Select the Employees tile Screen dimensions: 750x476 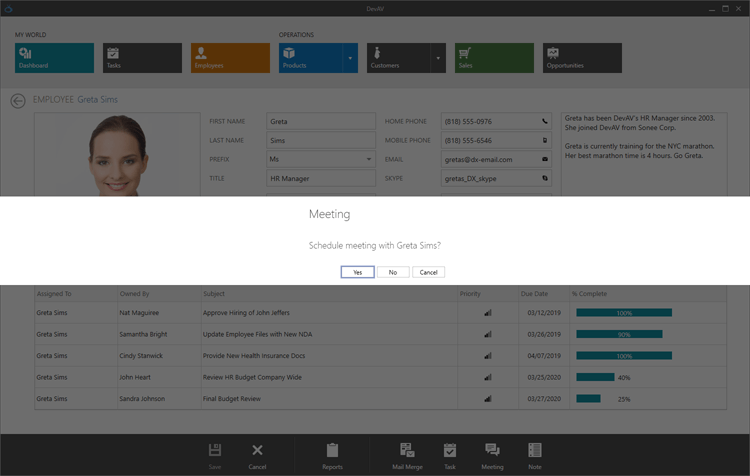(230, 58)
